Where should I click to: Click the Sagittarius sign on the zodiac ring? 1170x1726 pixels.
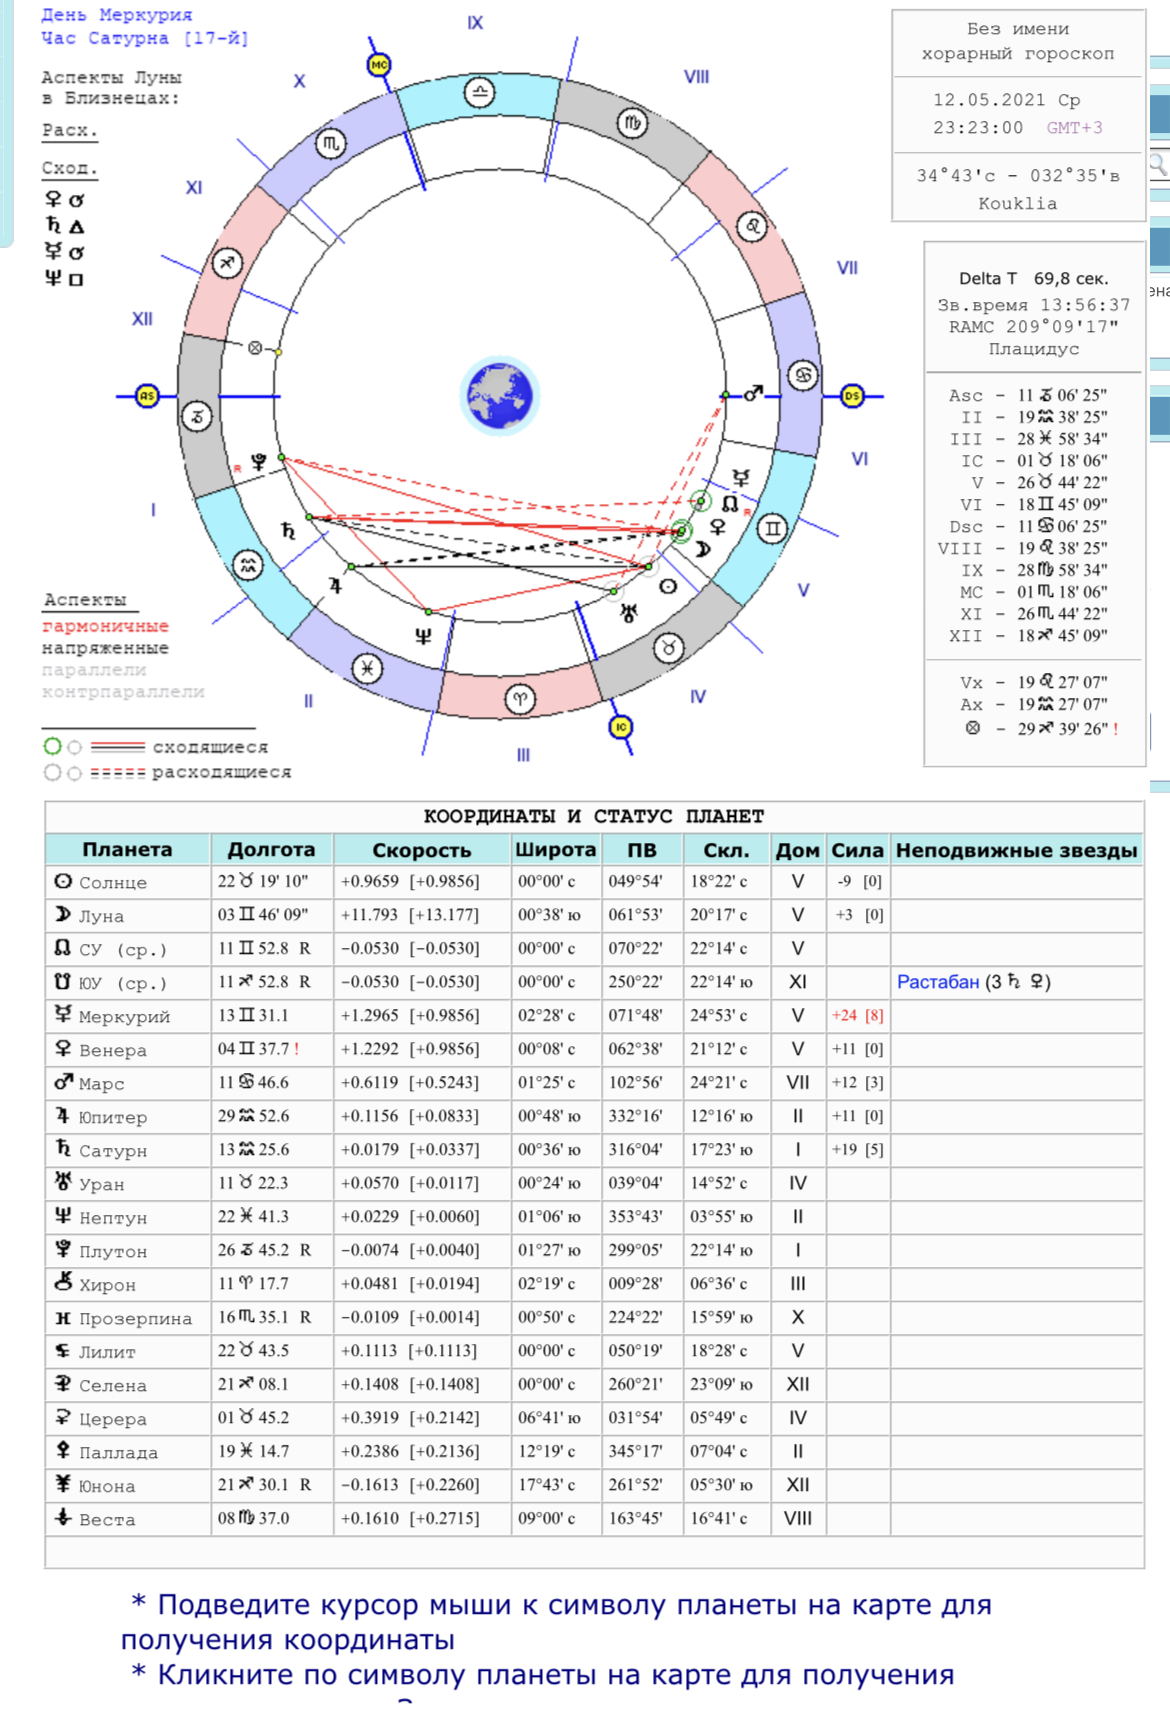point(227,264)
